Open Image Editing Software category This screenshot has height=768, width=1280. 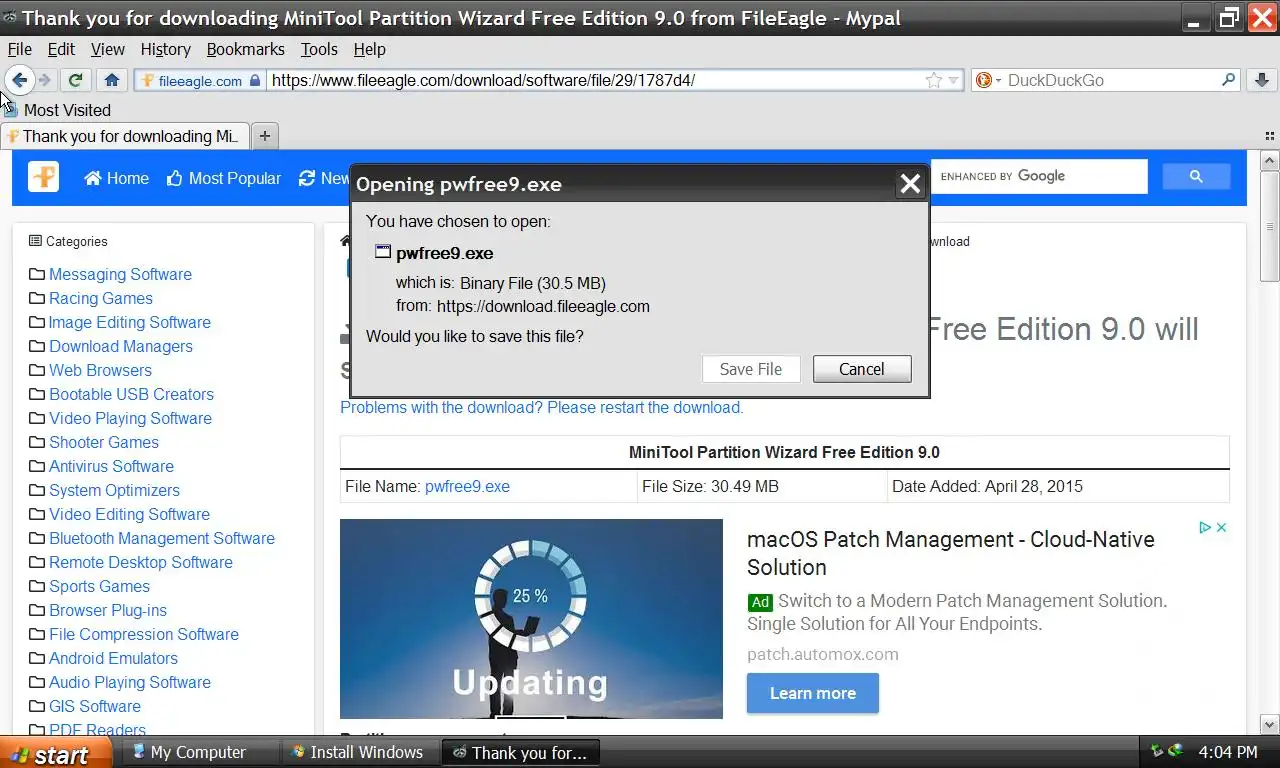130,322
